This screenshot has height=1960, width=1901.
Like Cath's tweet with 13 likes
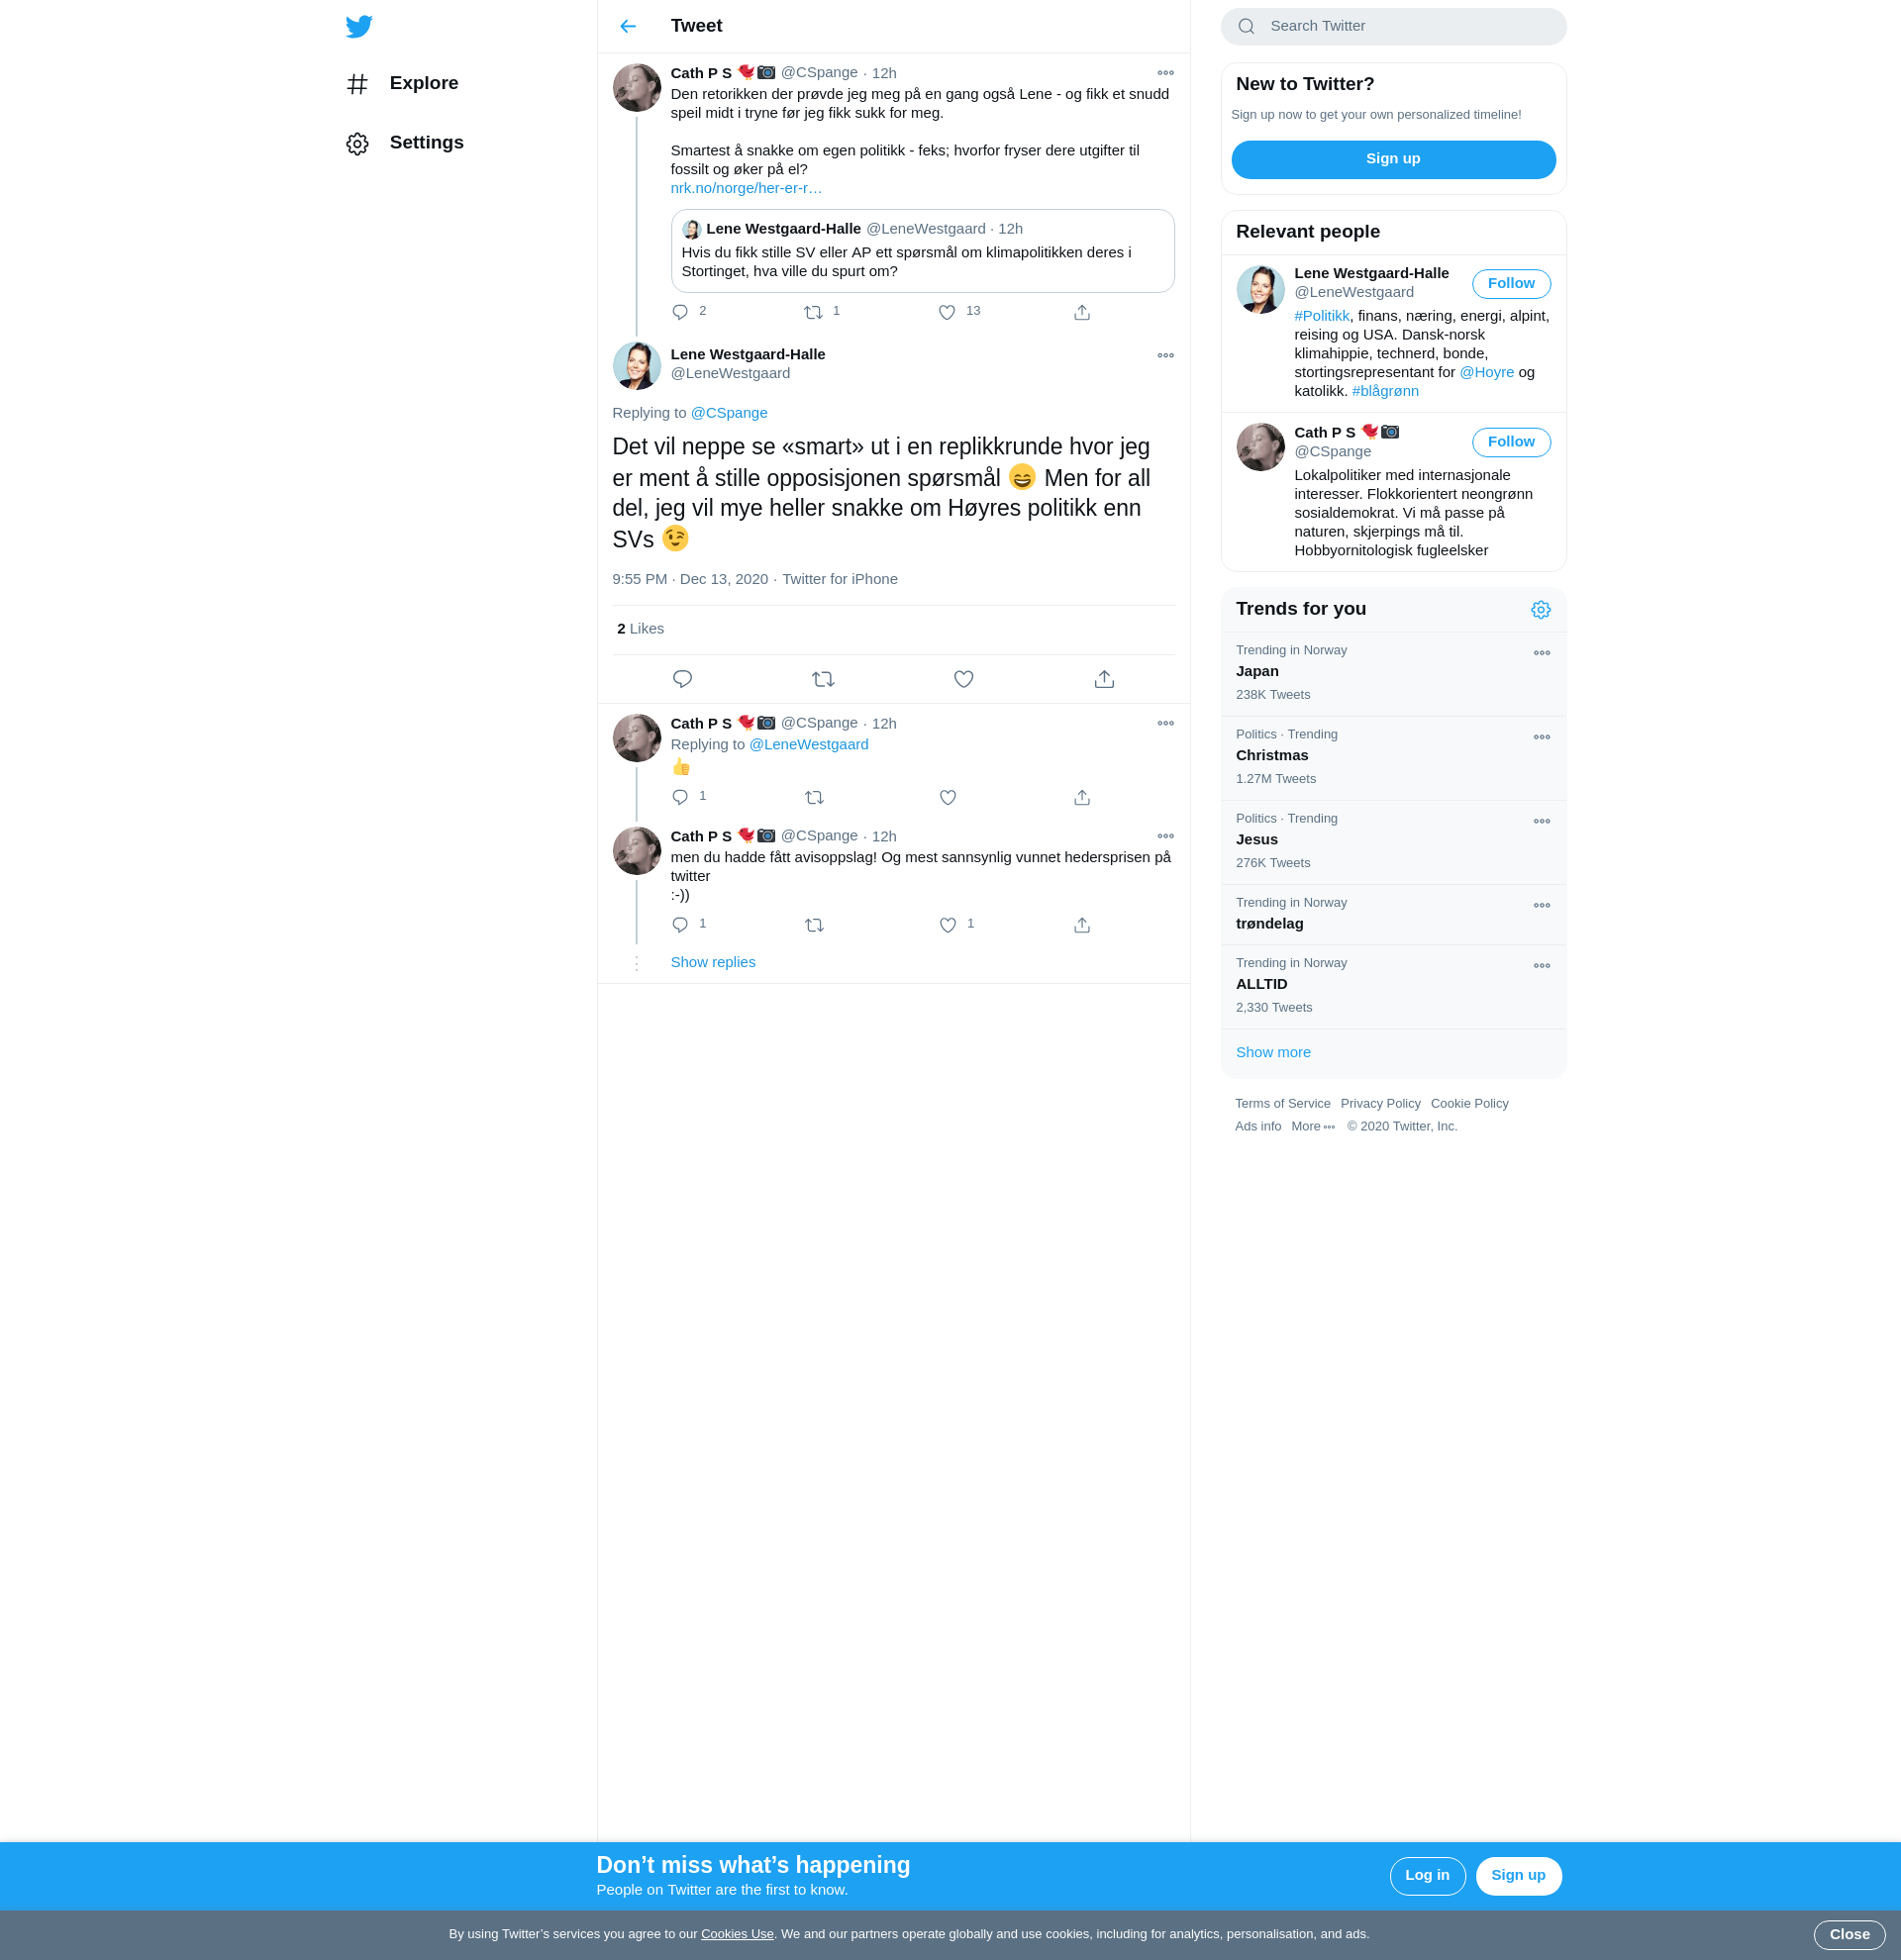pos(947,312)
